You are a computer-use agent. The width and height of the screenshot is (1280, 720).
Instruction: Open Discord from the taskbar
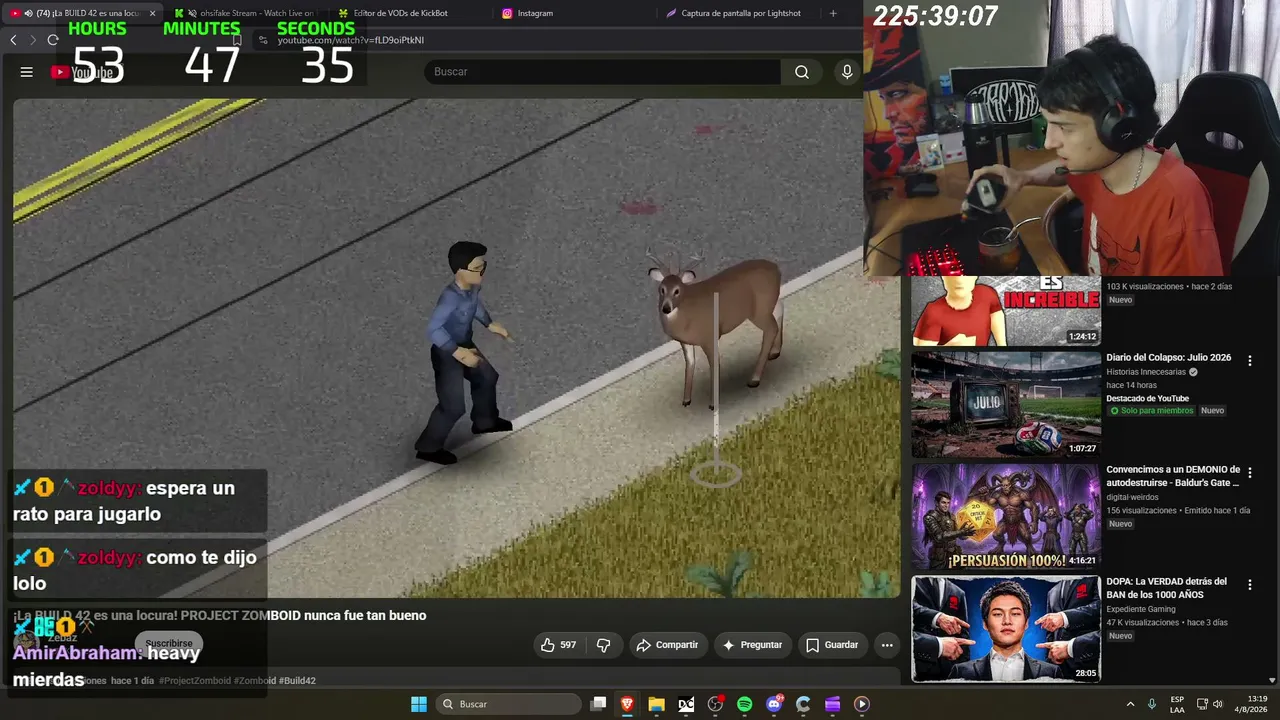(x=773, y=704)
